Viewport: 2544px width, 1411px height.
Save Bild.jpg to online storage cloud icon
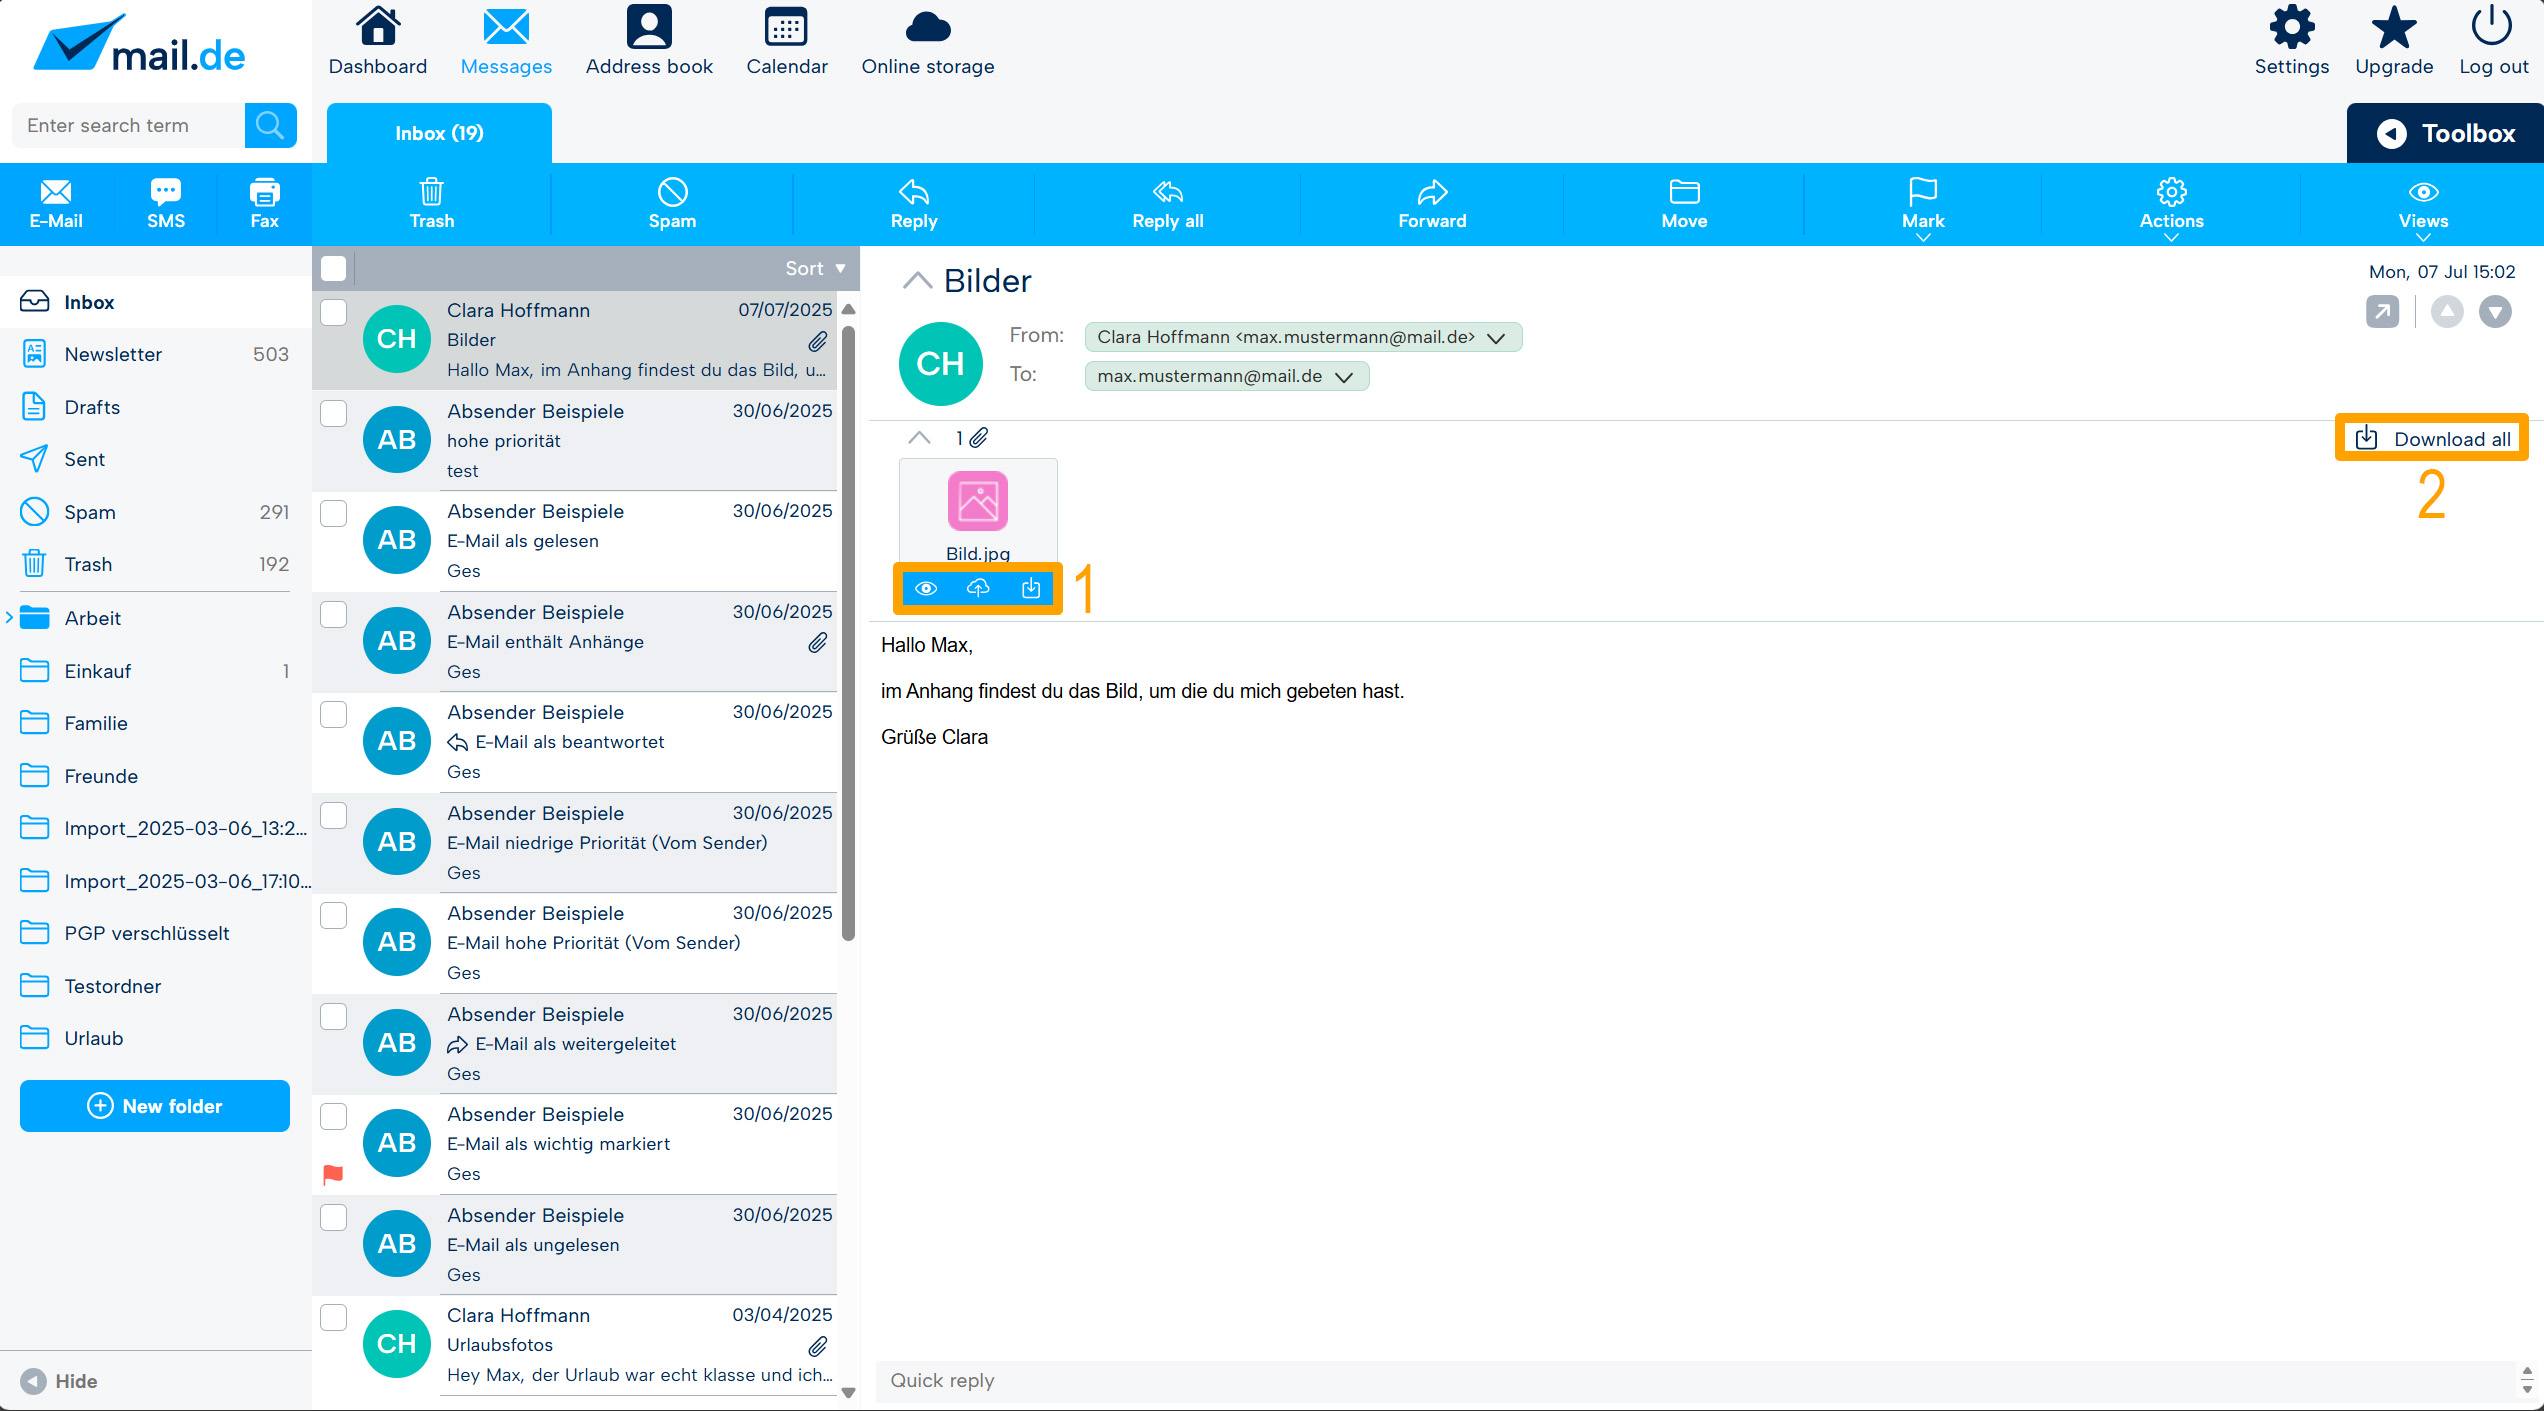(x=978, y=588)
